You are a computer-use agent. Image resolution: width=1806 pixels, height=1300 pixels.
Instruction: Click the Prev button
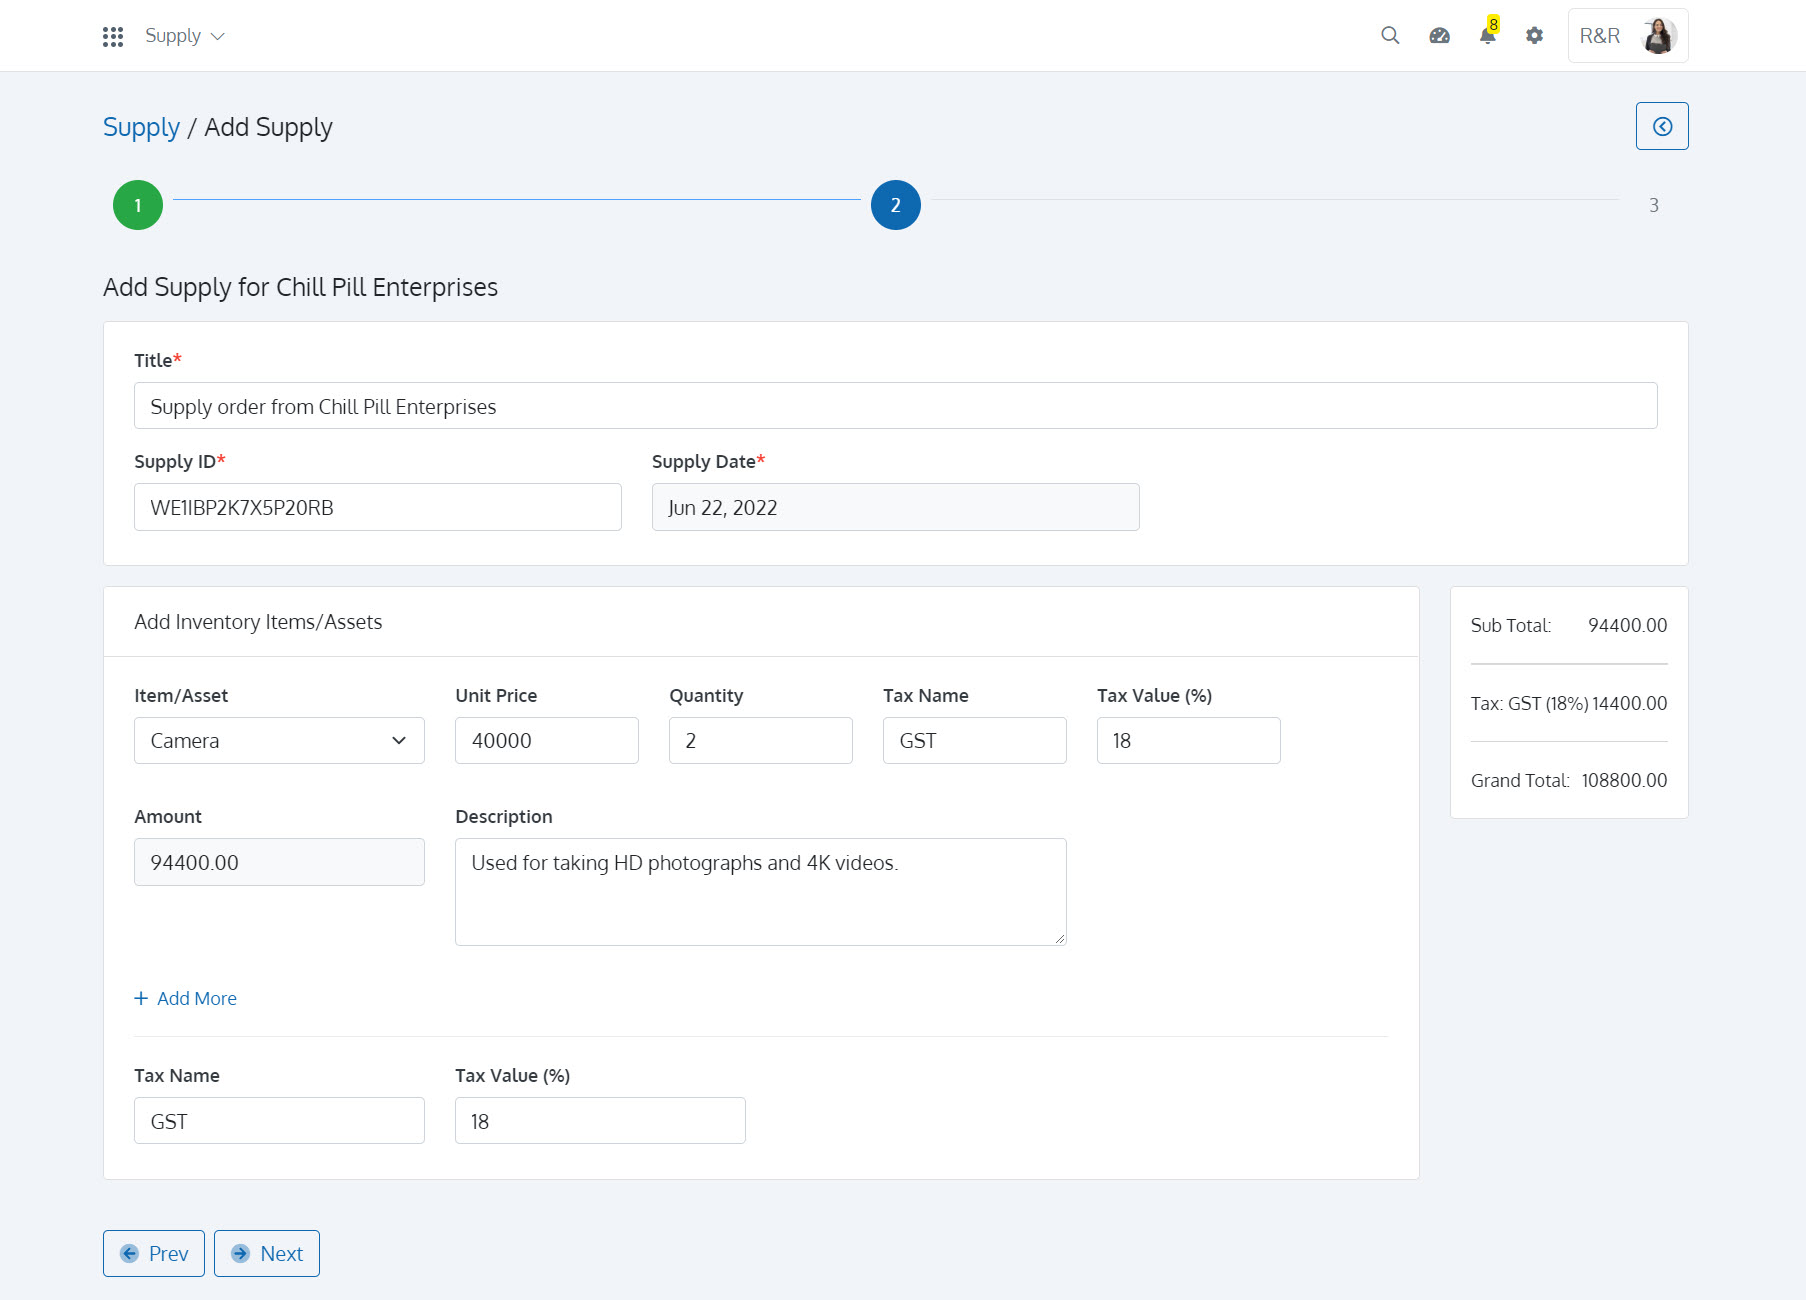pyautogui.click(x=154, y=1254)
